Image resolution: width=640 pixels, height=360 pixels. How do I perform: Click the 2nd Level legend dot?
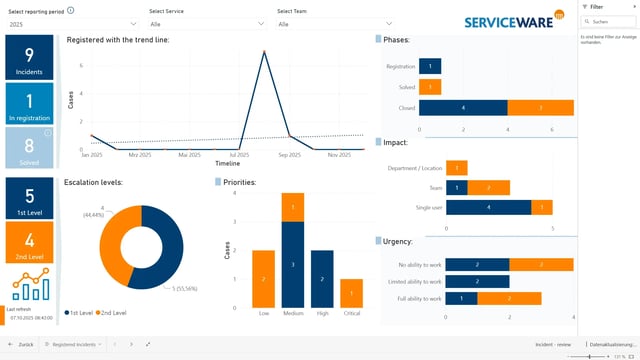[x=98, y=313]
